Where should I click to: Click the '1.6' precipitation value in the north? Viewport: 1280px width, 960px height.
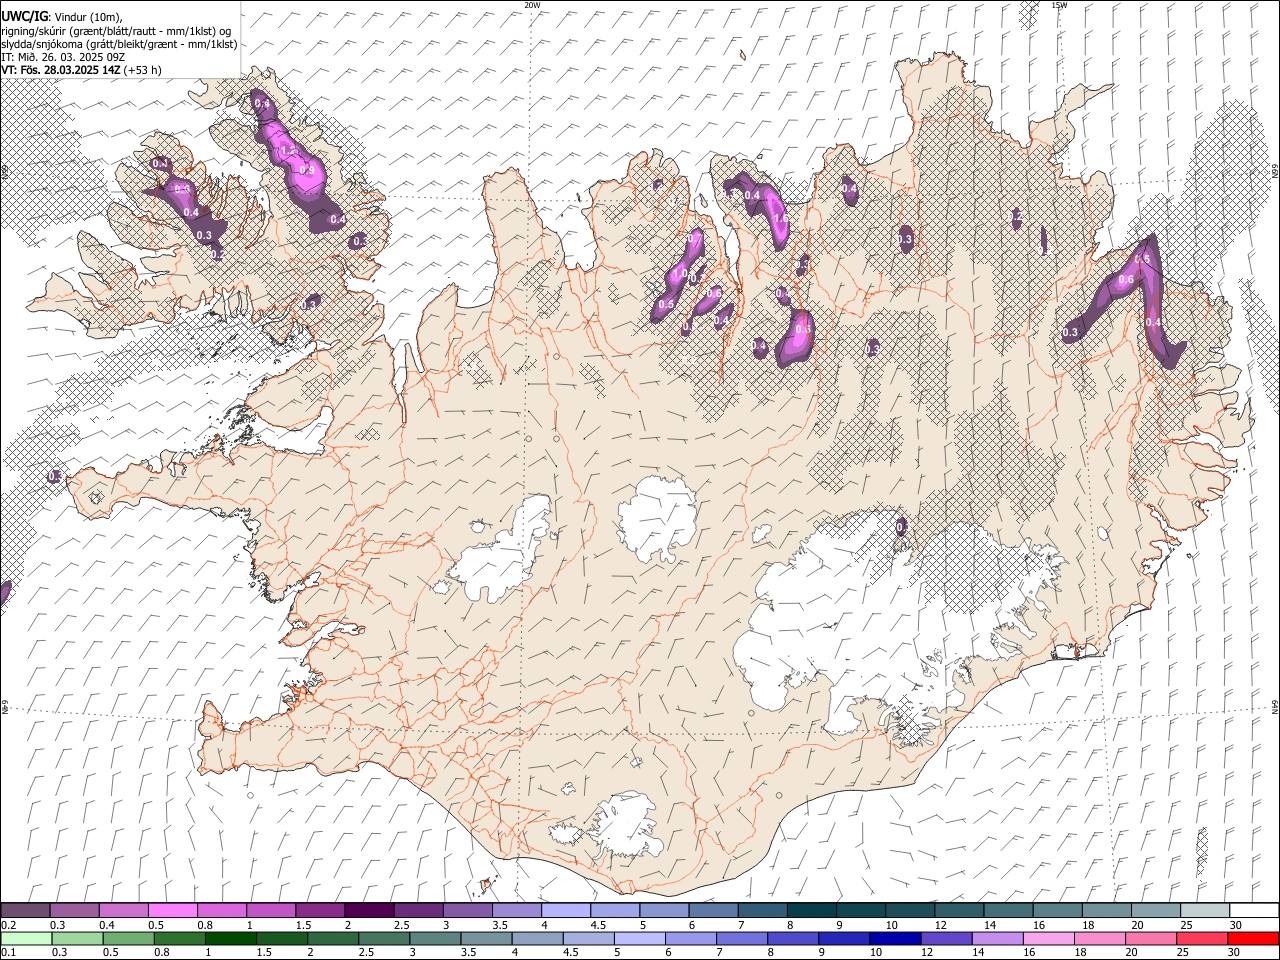(x=781, y=218)
